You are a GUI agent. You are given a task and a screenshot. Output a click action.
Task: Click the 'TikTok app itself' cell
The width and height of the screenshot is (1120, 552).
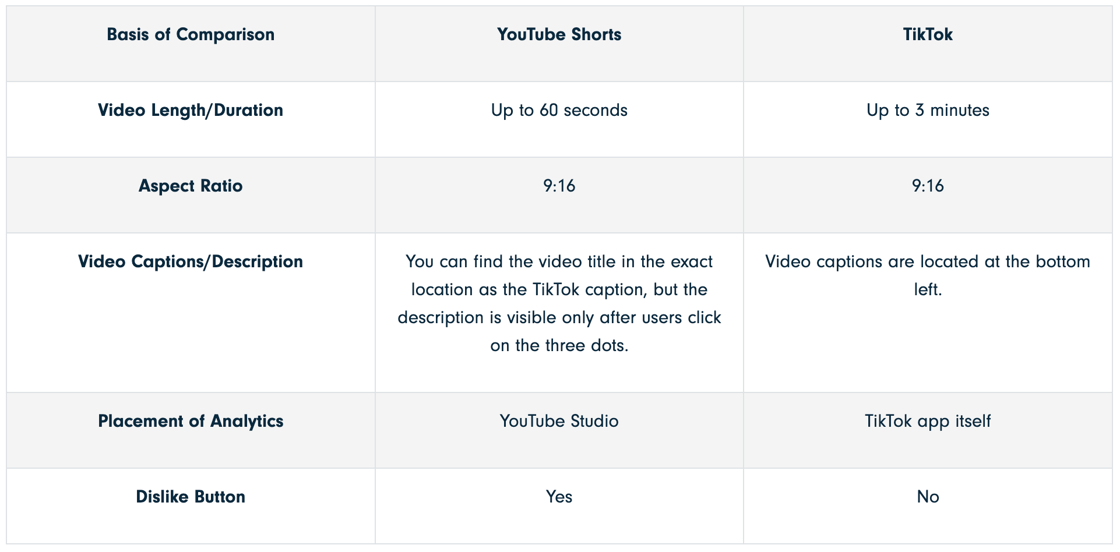927,421
